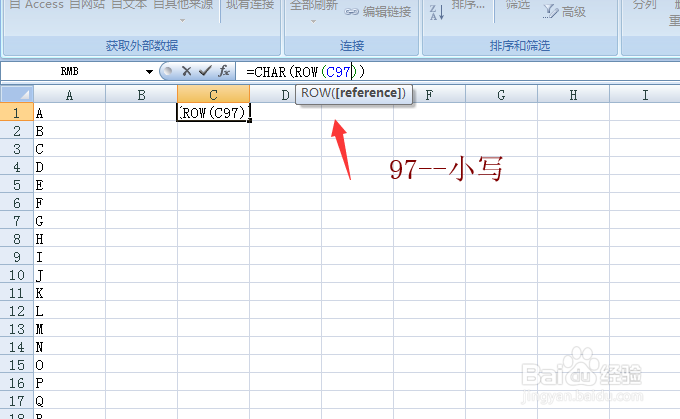Click cell A16 containing P
The width and height of the screenshot is (680, 419).
point(69,383)
